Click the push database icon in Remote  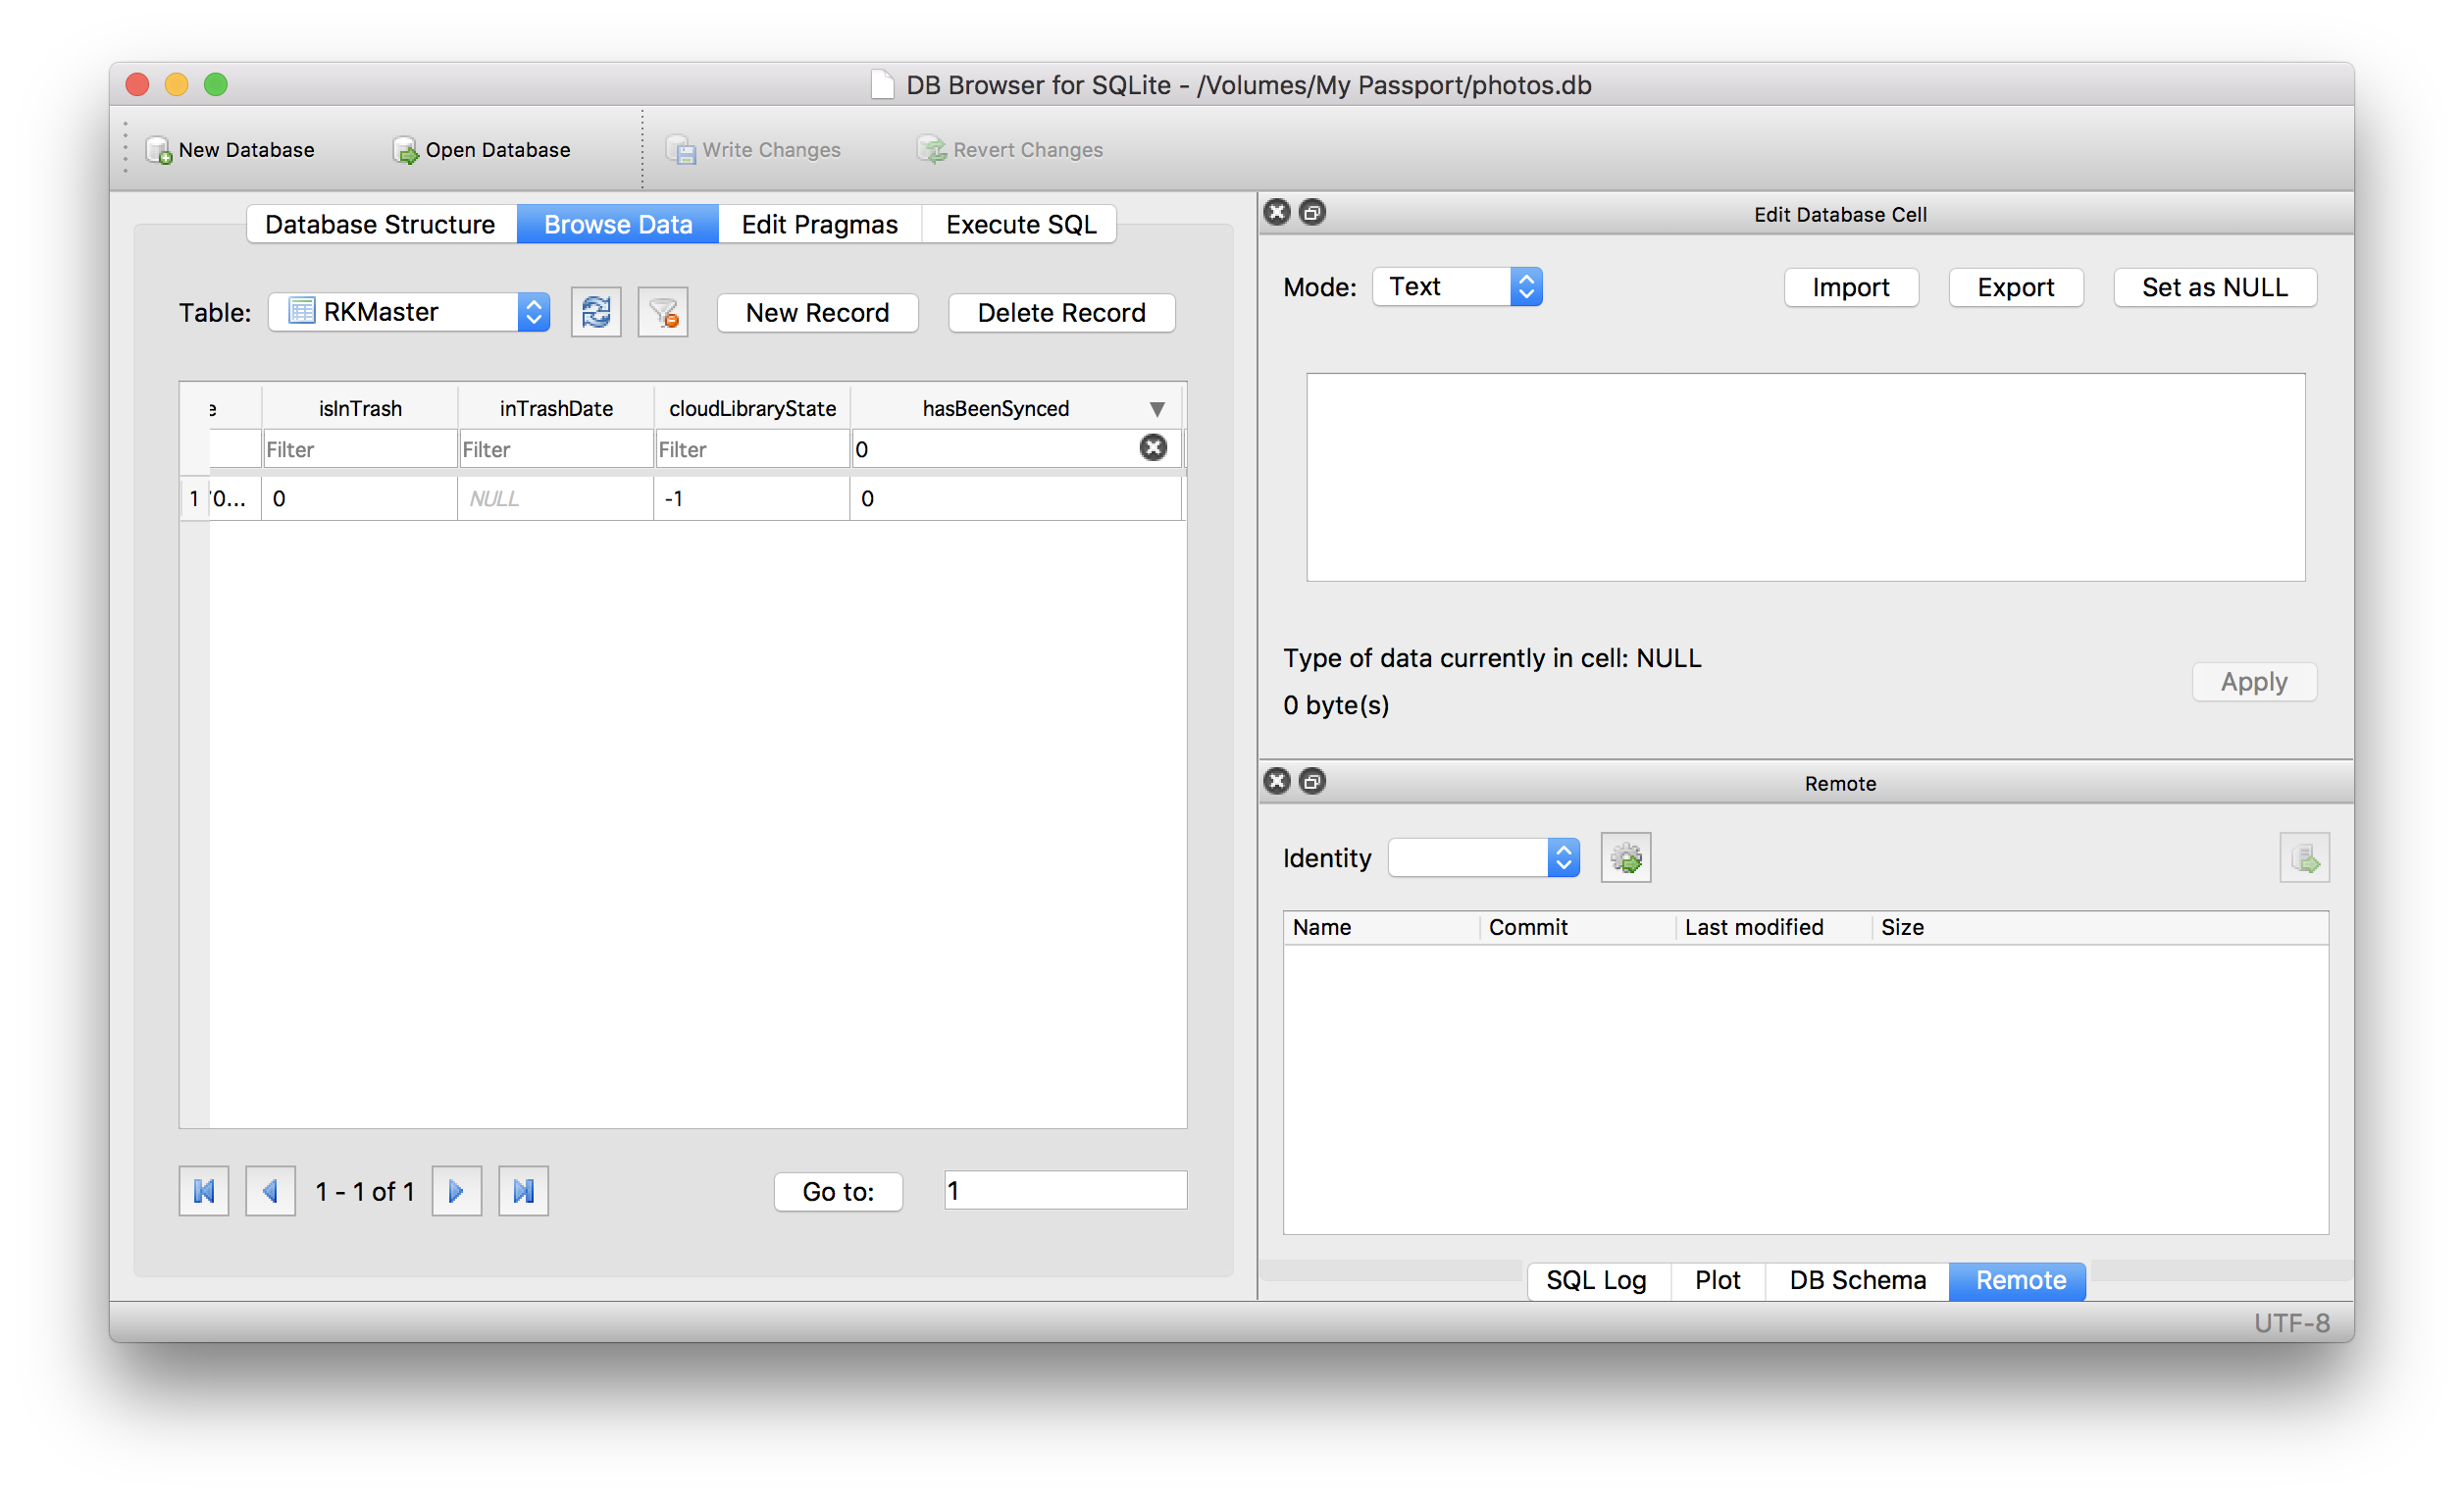(2304, 858)
